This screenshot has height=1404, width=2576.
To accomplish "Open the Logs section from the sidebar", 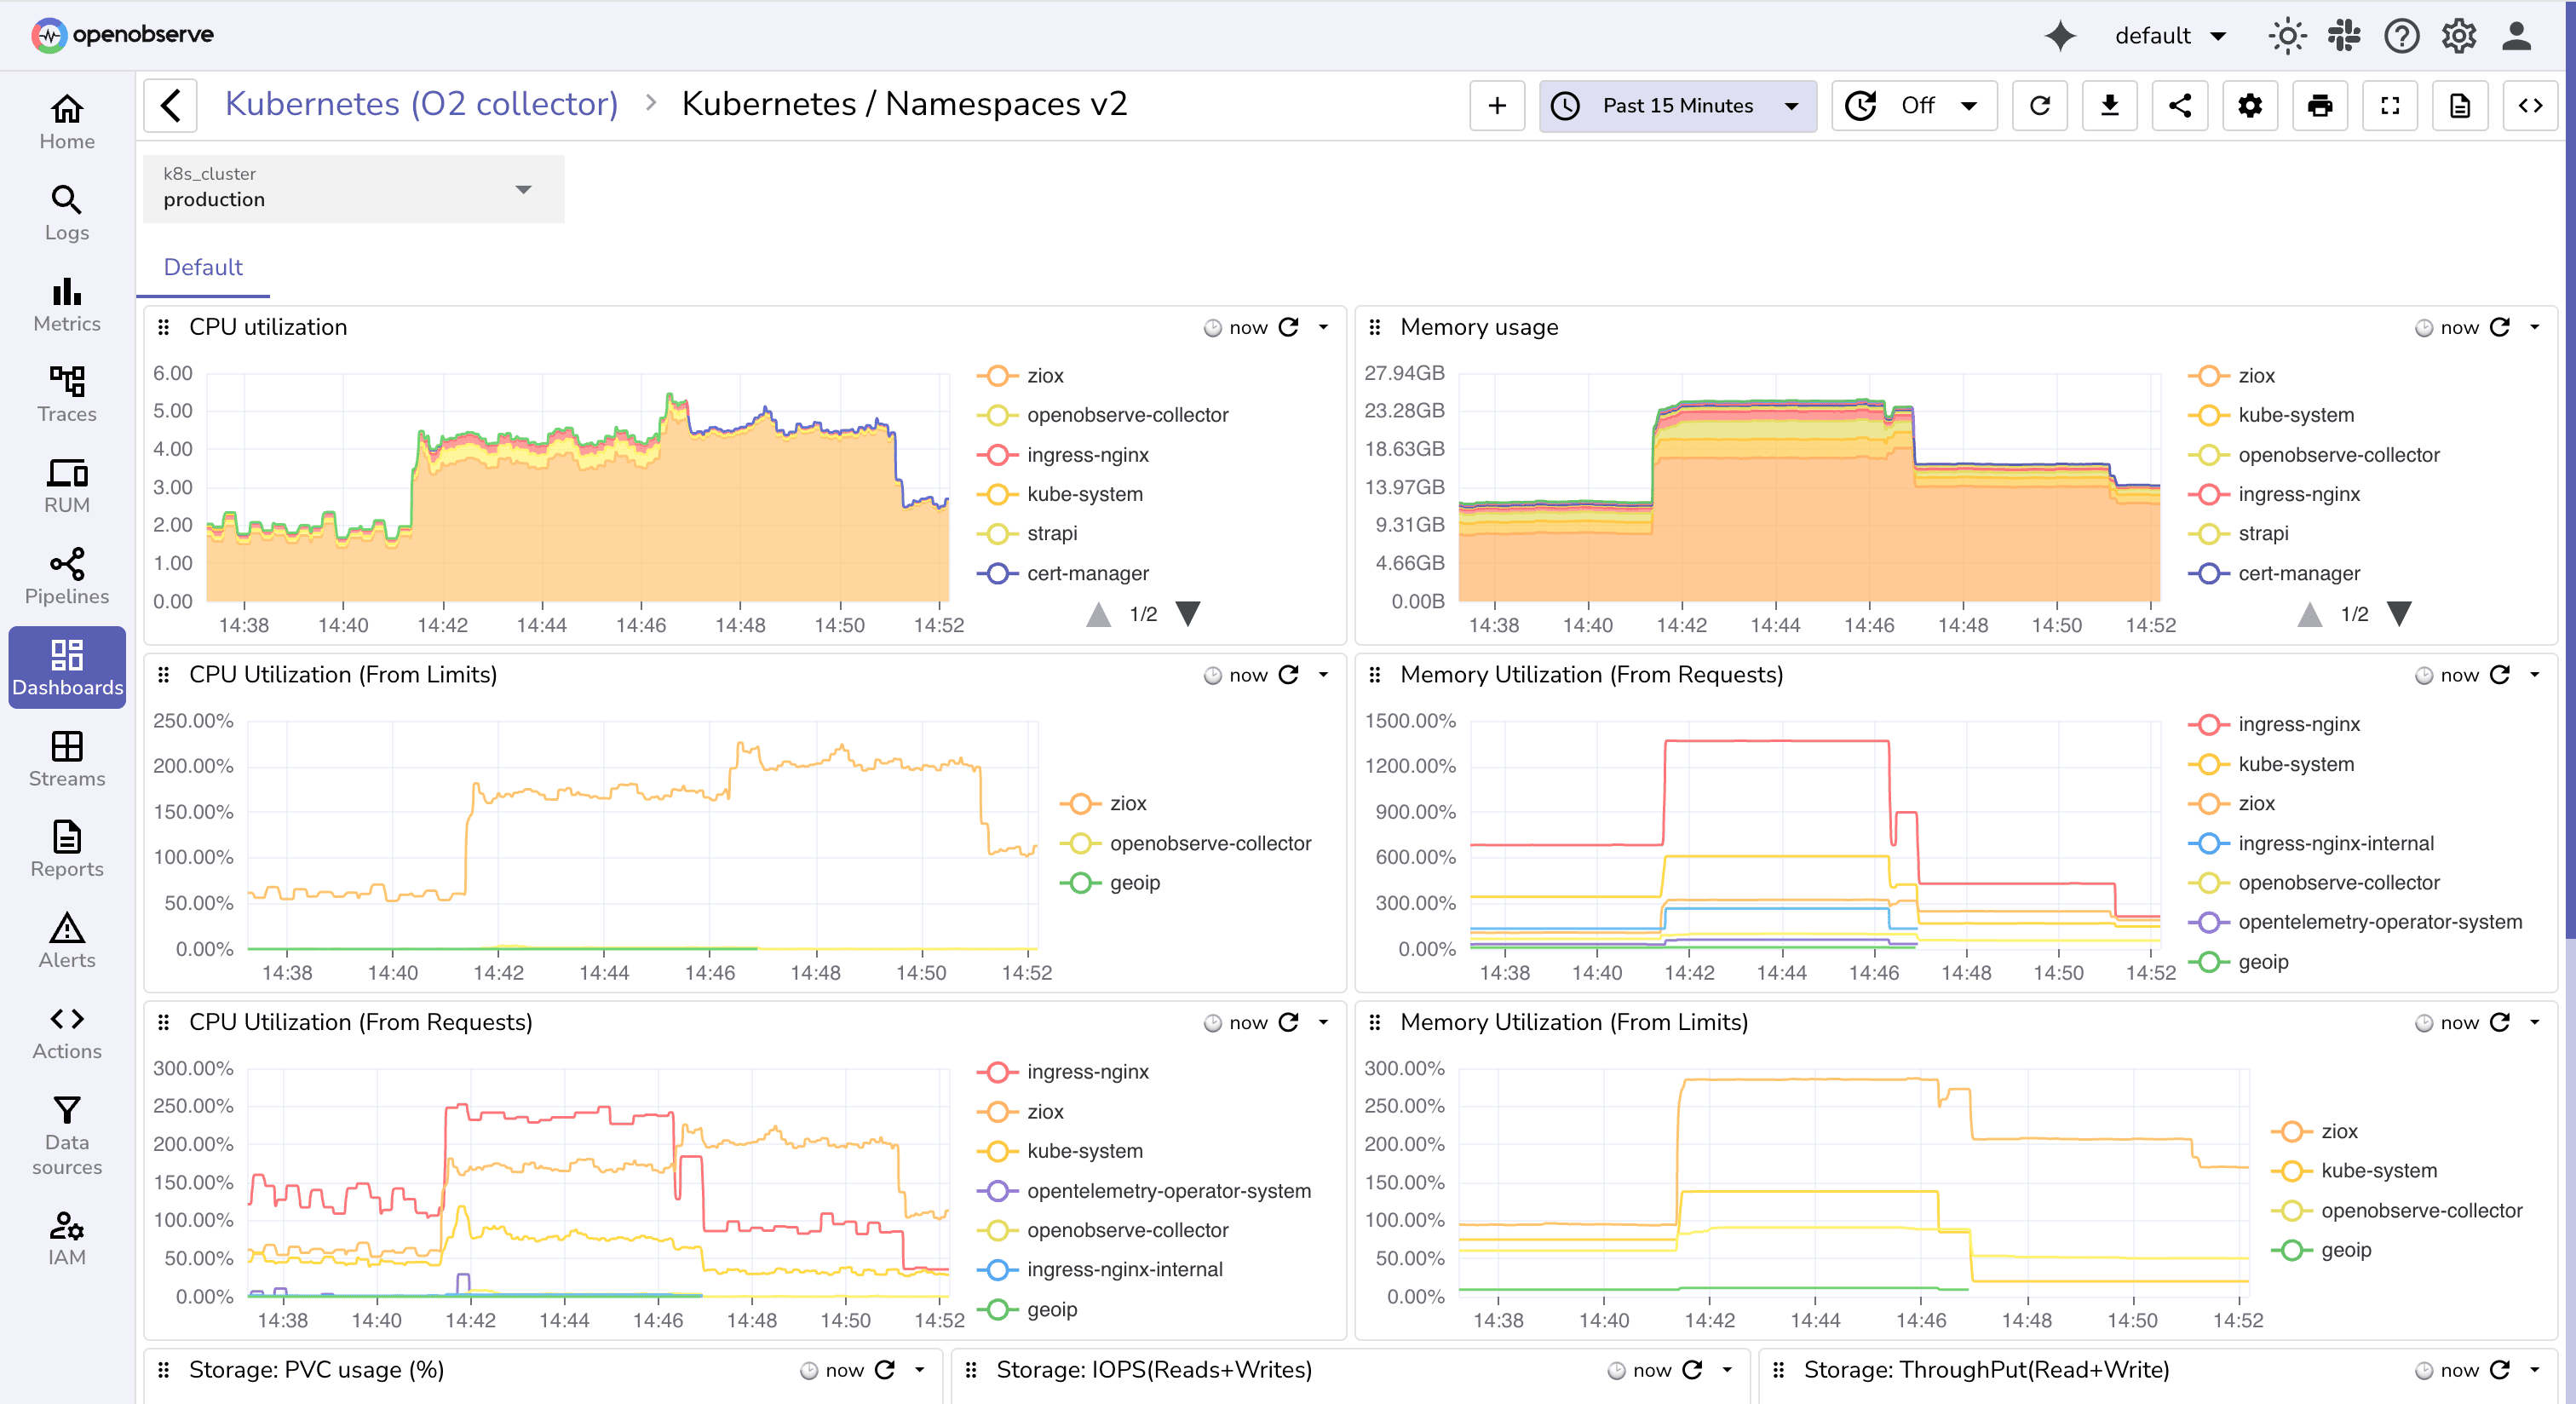I will [66, 212].
